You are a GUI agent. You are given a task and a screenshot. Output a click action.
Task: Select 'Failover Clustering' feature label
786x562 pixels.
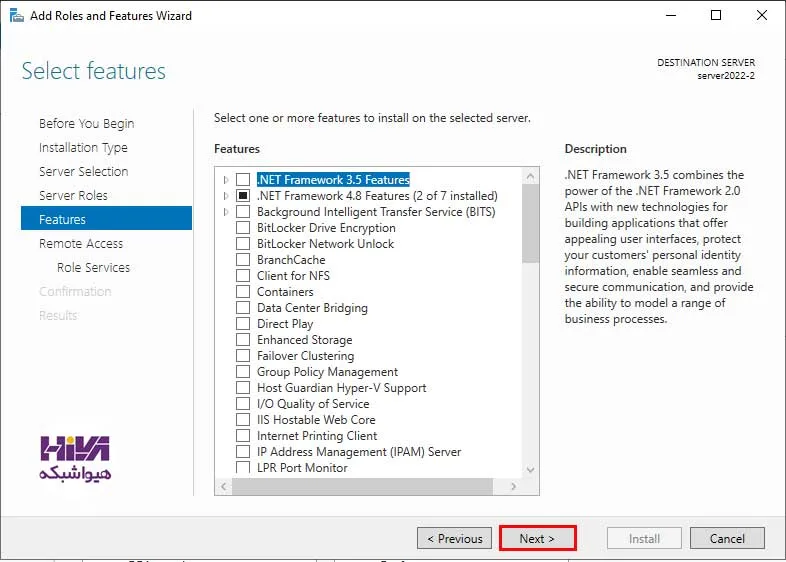click(305, 356)
